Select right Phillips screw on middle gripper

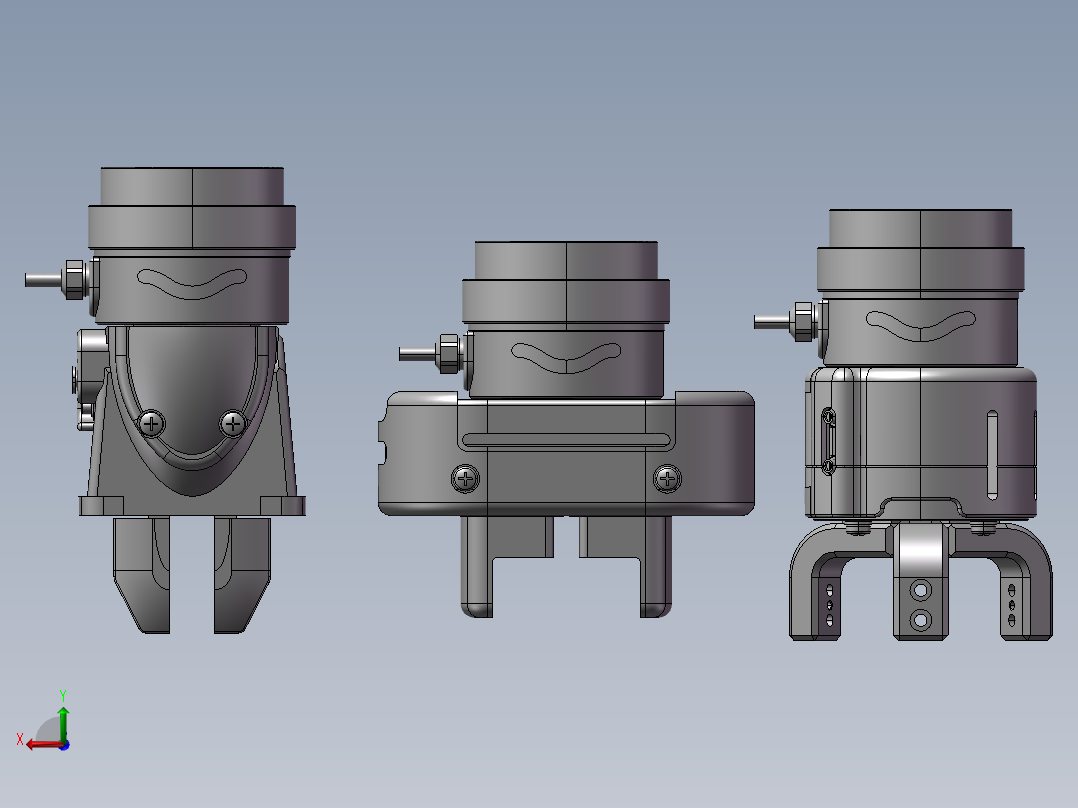(x=667, y=478)
